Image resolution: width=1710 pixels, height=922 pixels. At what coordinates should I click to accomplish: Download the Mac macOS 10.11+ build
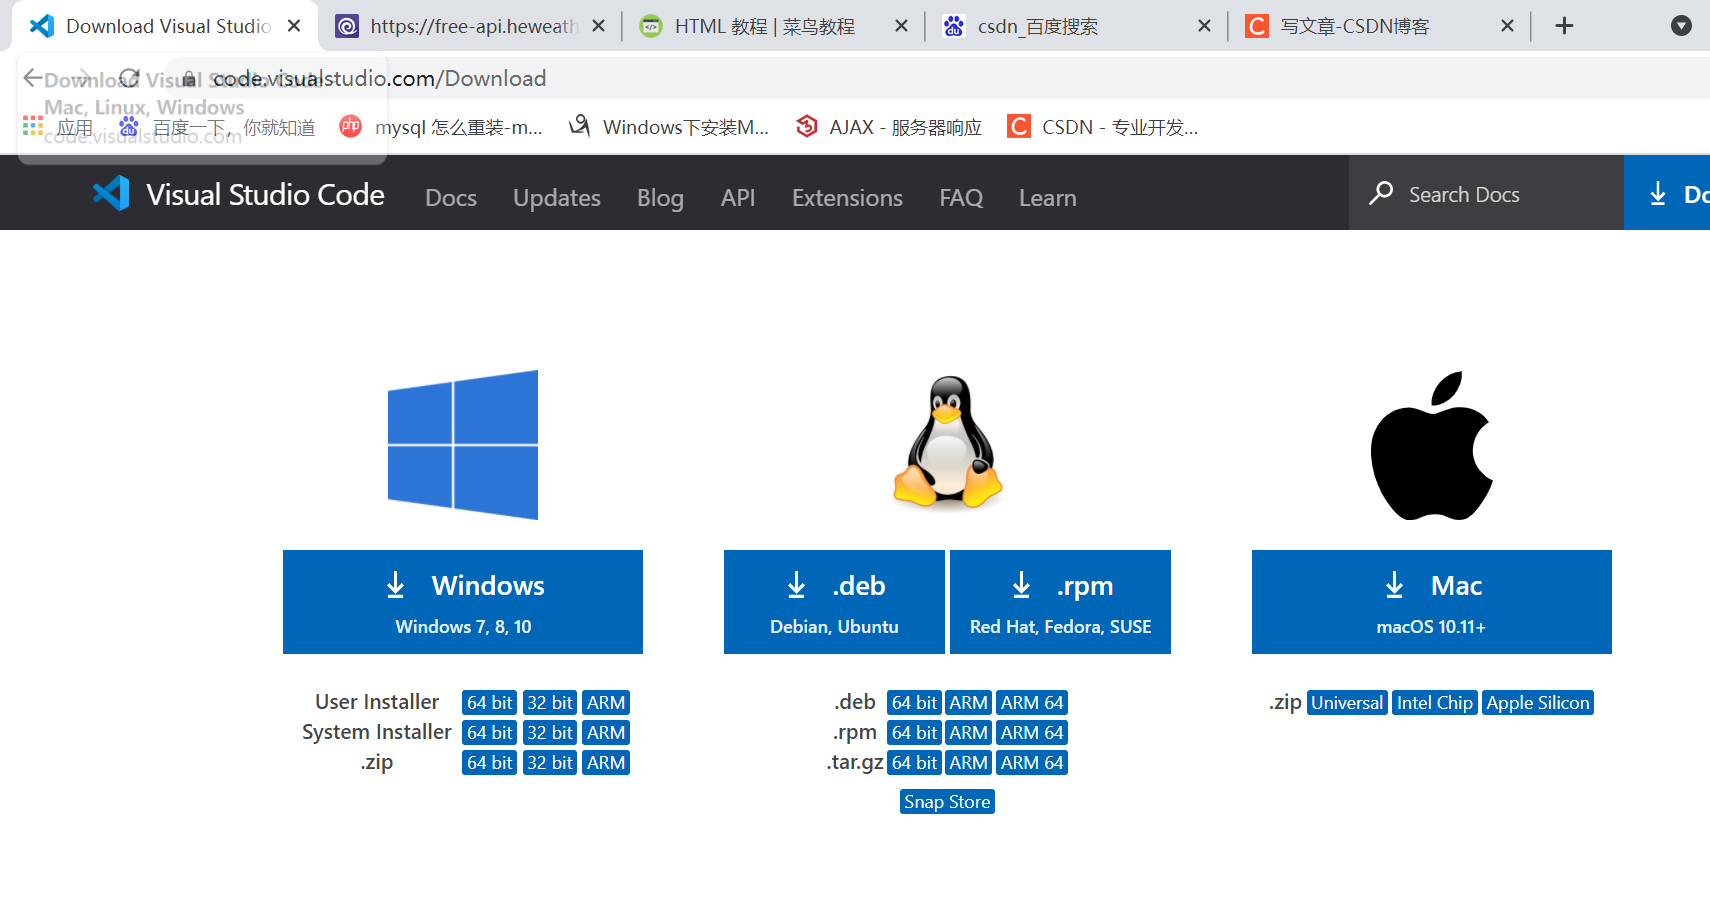(x=1432, y=602)
